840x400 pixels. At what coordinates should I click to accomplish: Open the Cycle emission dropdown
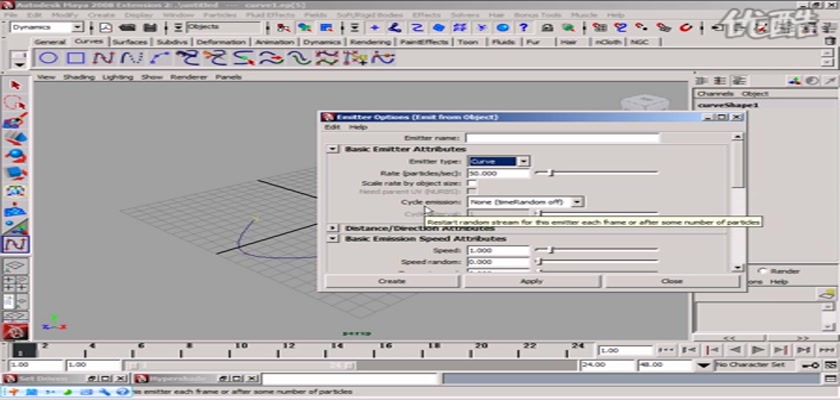[576, 202]
